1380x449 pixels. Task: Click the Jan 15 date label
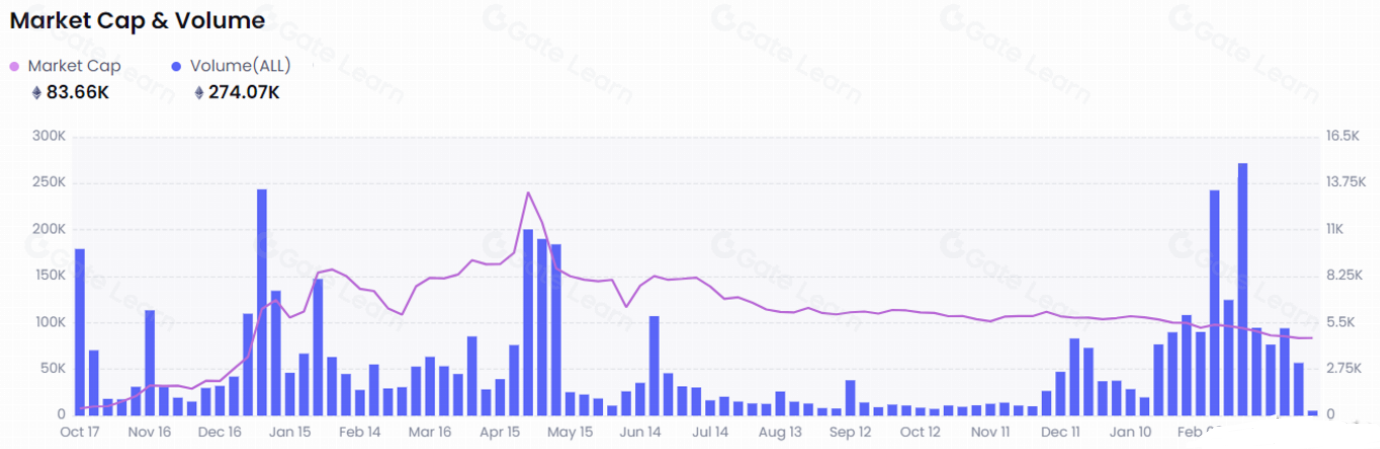coord(290,433)
